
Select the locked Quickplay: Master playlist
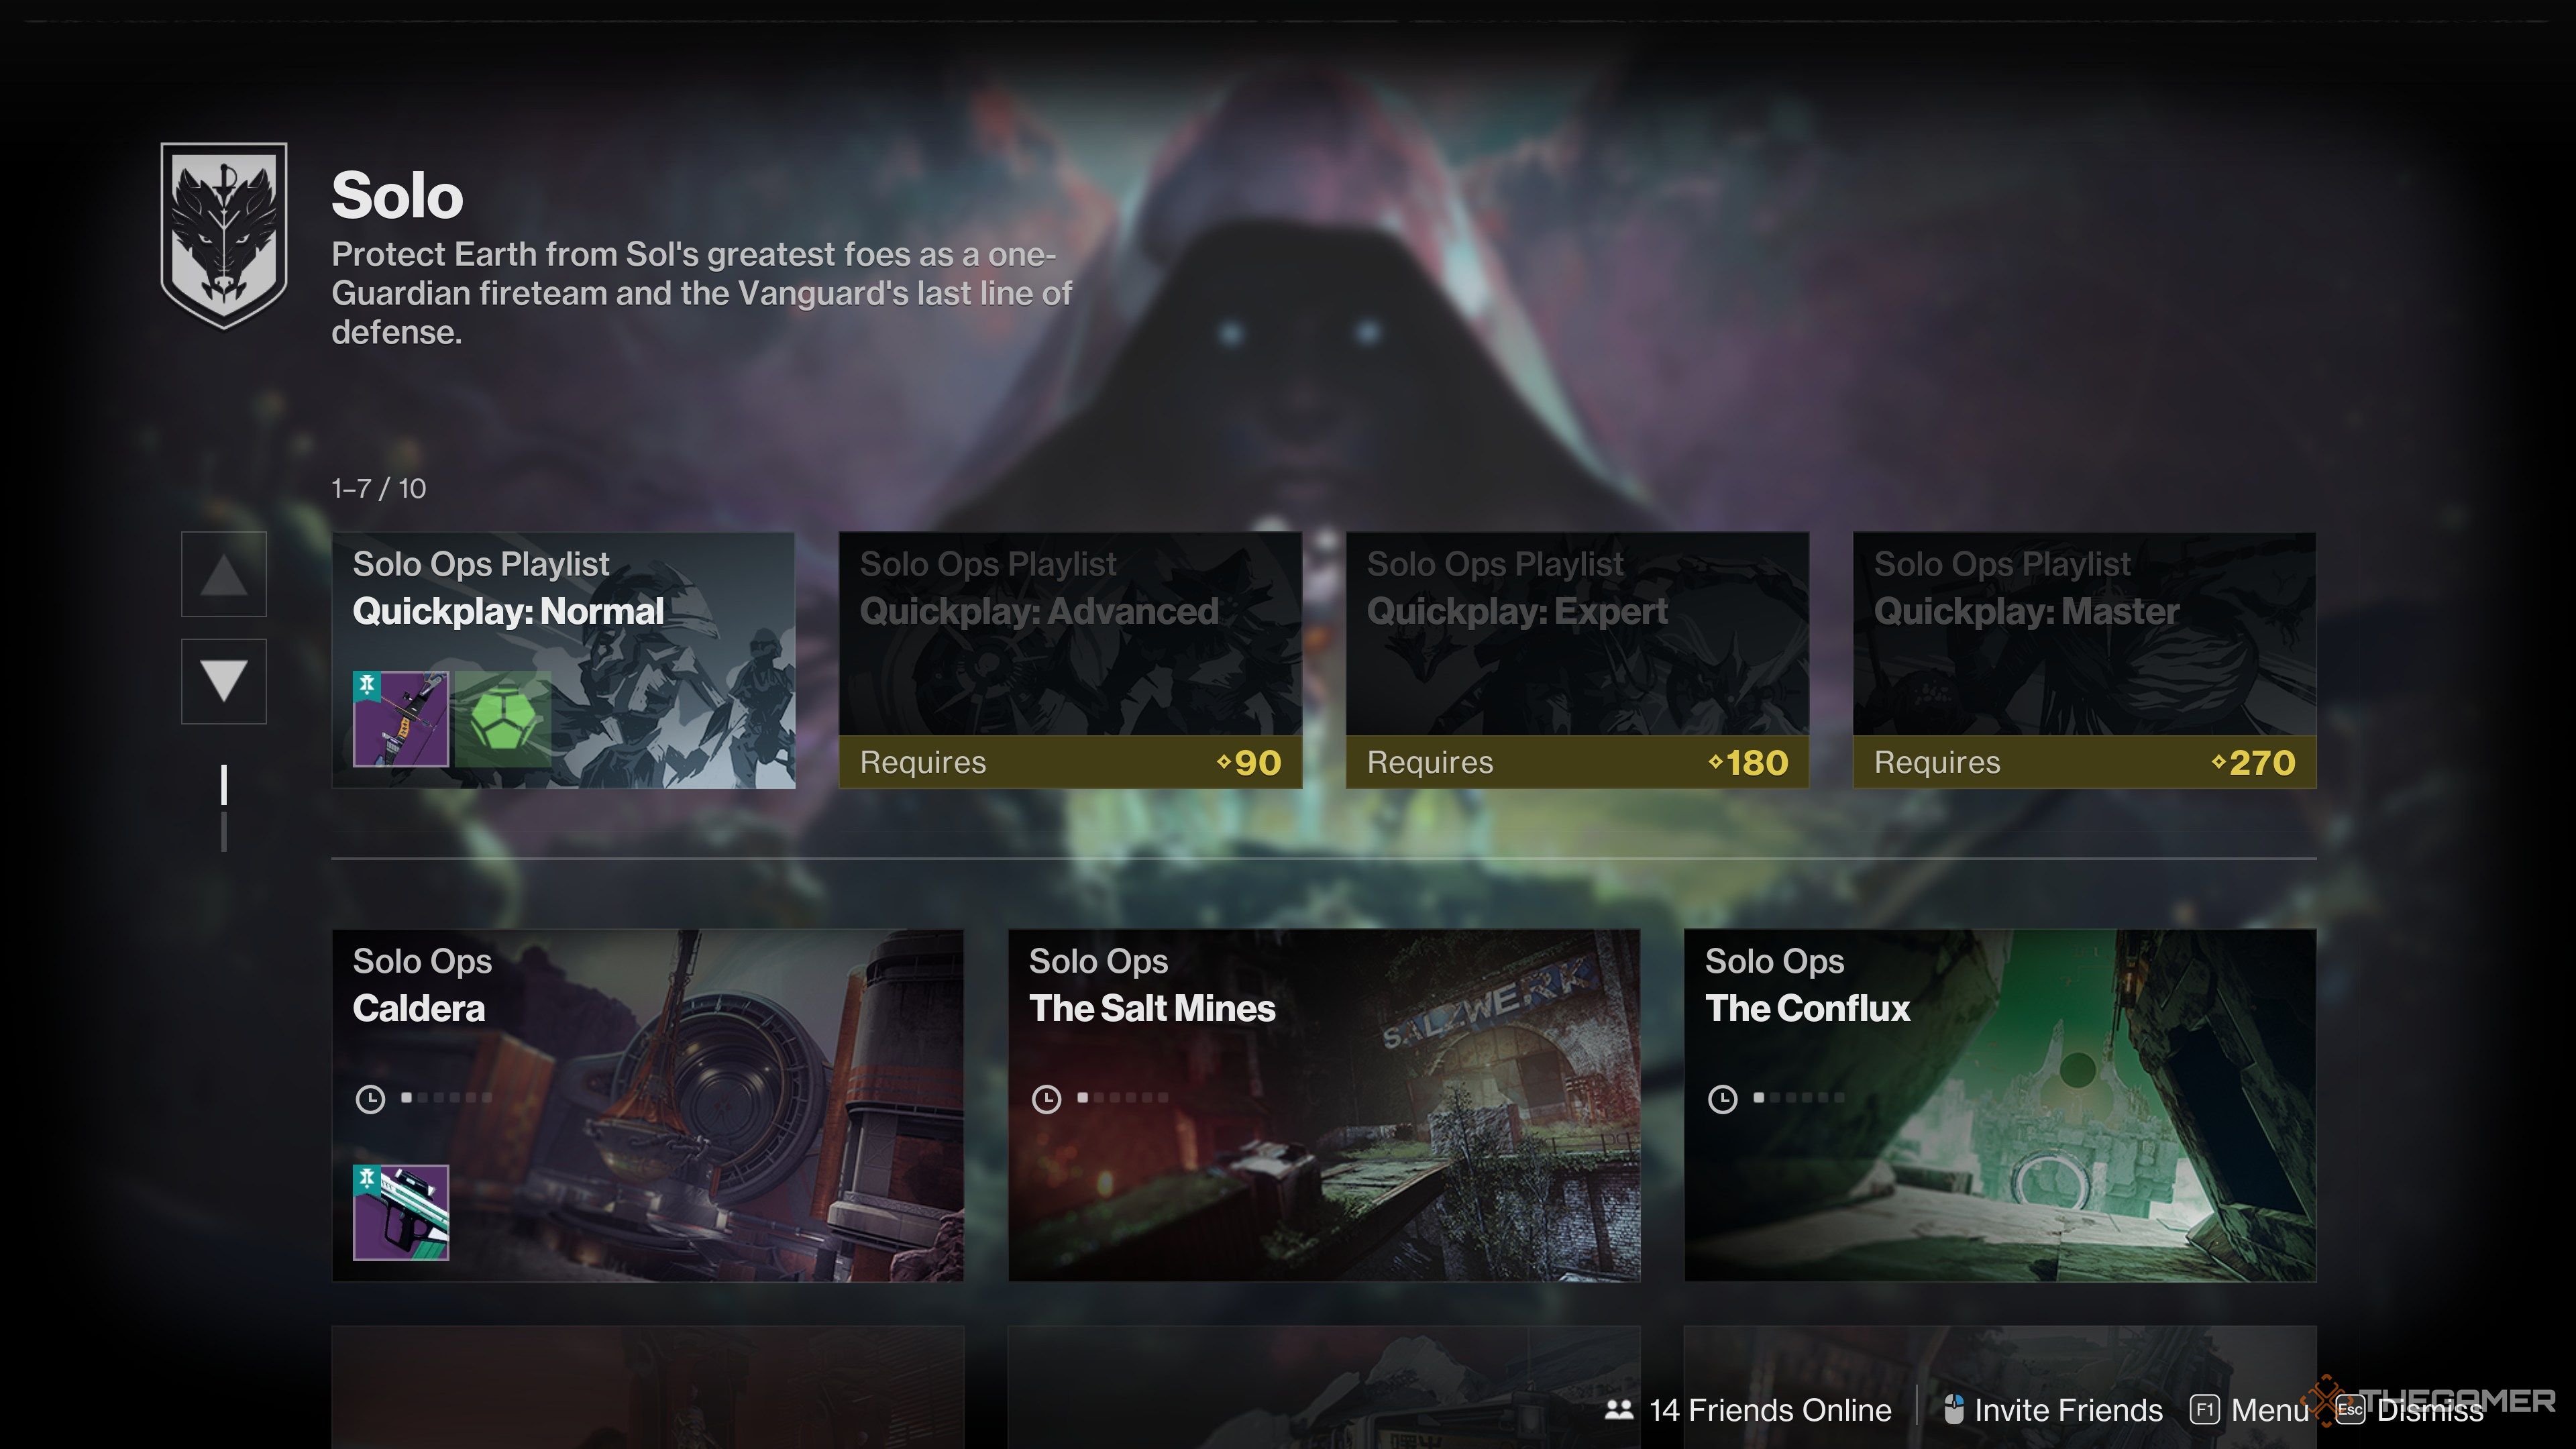(2084, 660)
